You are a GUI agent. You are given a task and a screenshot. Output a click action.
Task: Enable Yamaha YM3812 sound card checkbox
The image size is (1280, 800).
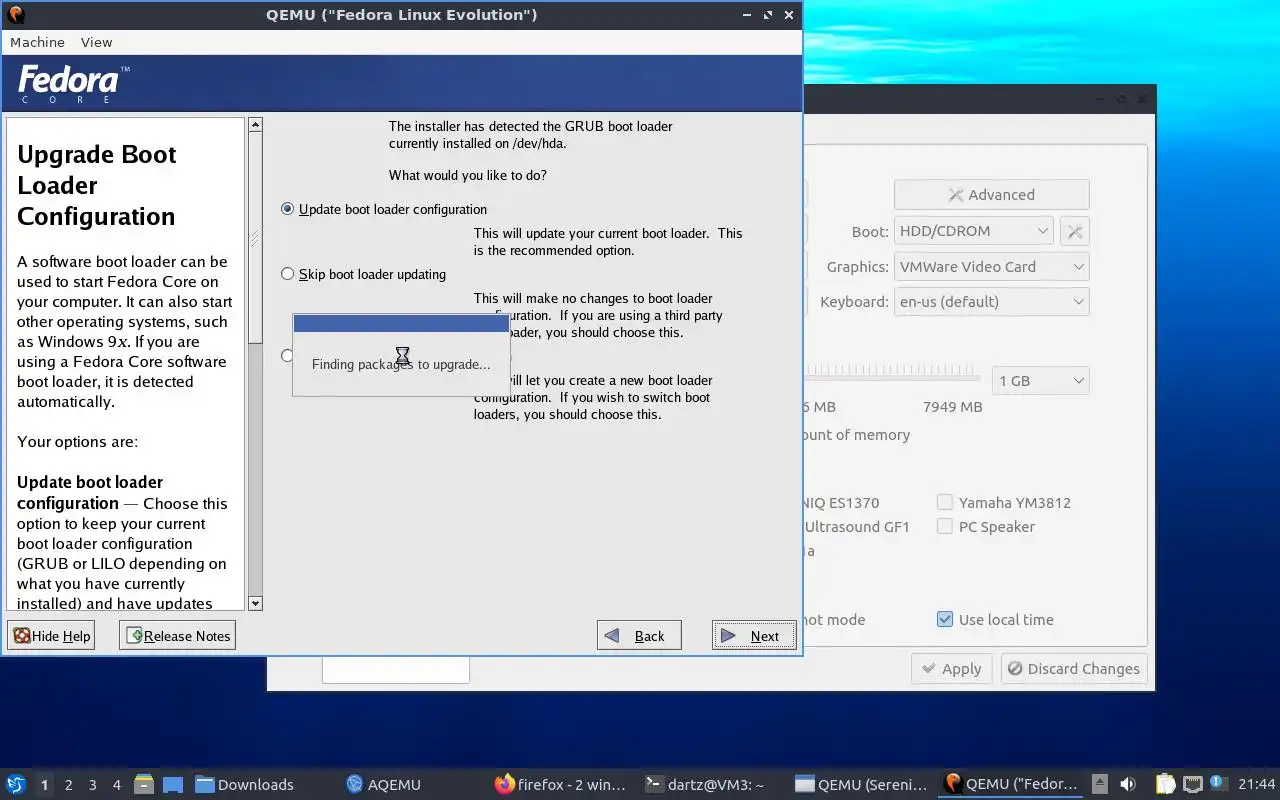tap(944, 503)
